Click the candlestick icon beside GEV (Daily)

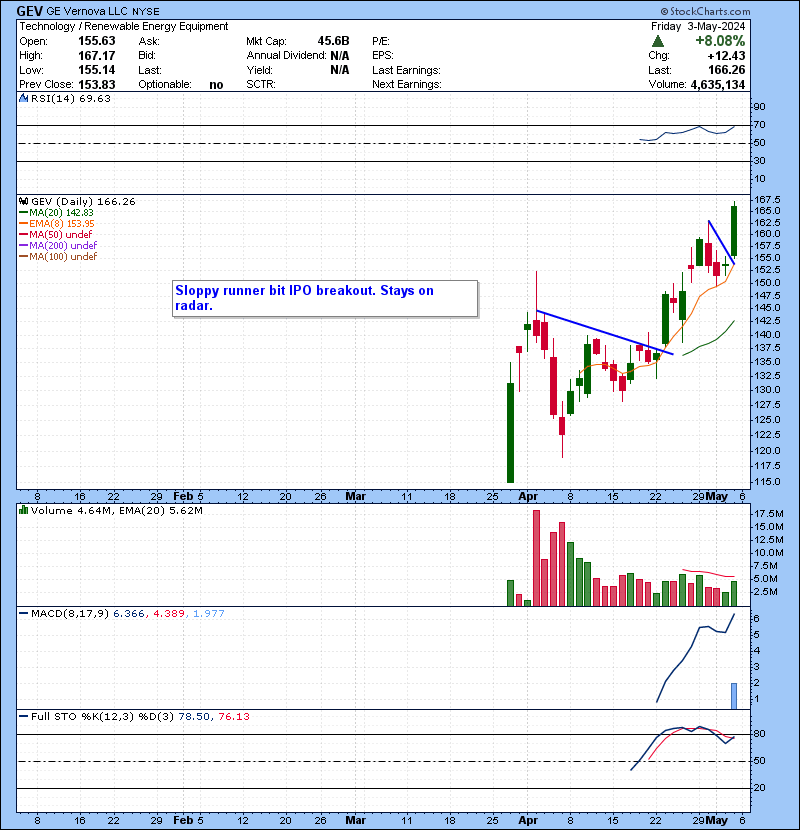[23, 202]
